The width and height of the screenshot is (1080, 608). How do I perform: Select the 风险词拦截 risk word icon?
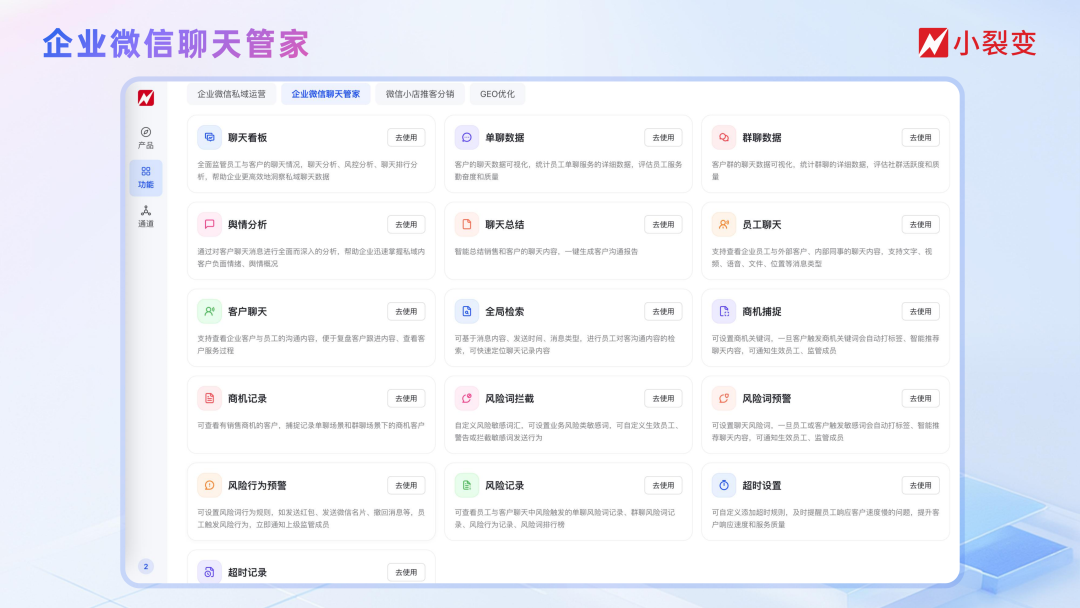point(467,398)
